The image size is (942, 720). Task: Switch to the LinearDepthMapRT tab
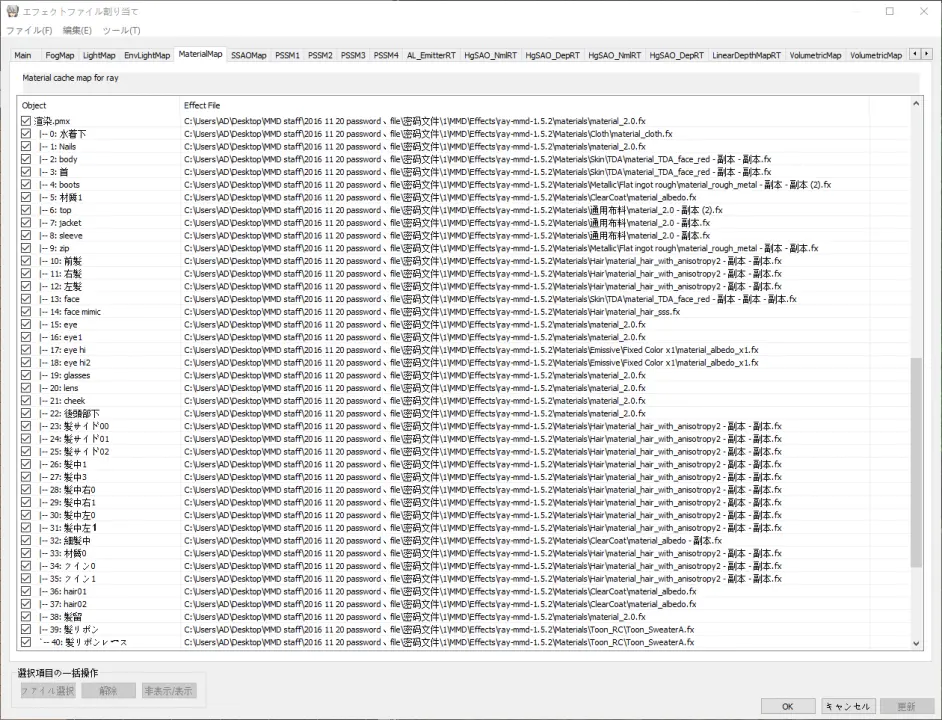[746, 55]
